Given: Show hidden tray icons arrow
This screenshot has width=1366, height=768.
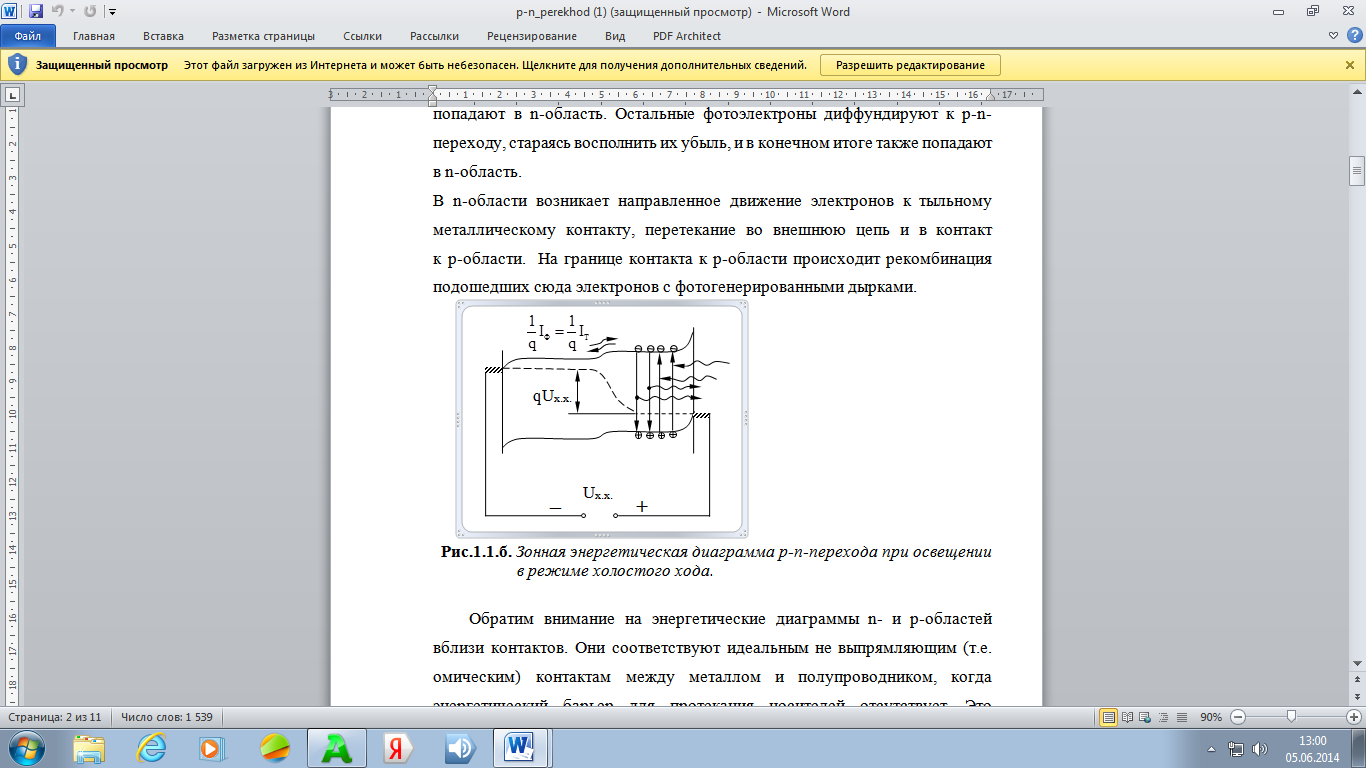Looking at the screenshot, I should click(x=1213, y=748).
